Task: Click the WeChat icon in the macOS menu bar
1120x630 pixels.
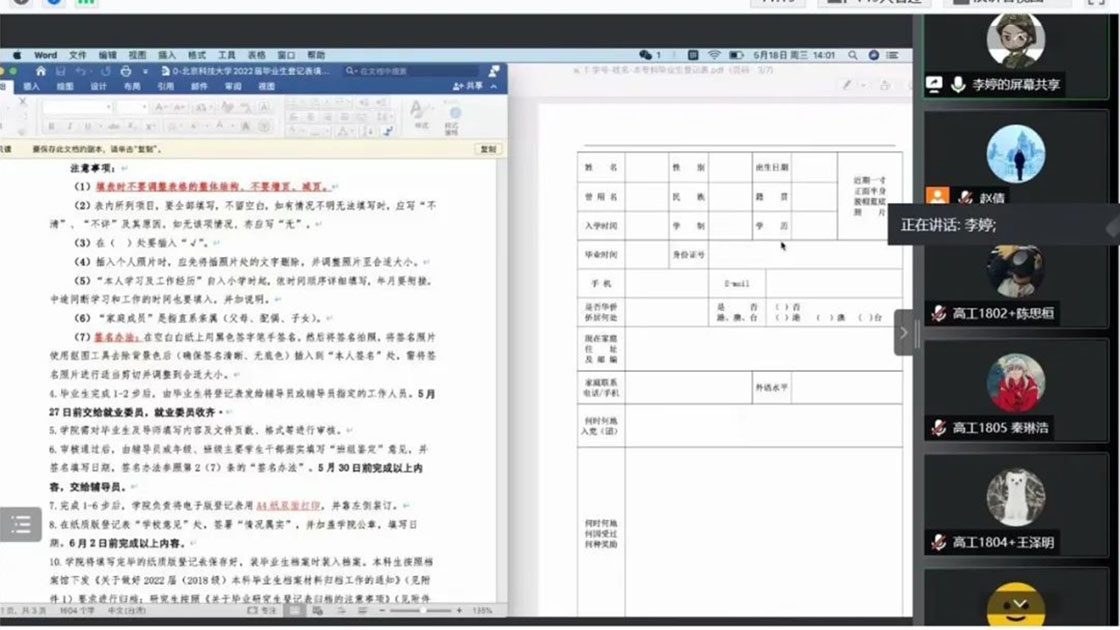Action: click(646, 55)
